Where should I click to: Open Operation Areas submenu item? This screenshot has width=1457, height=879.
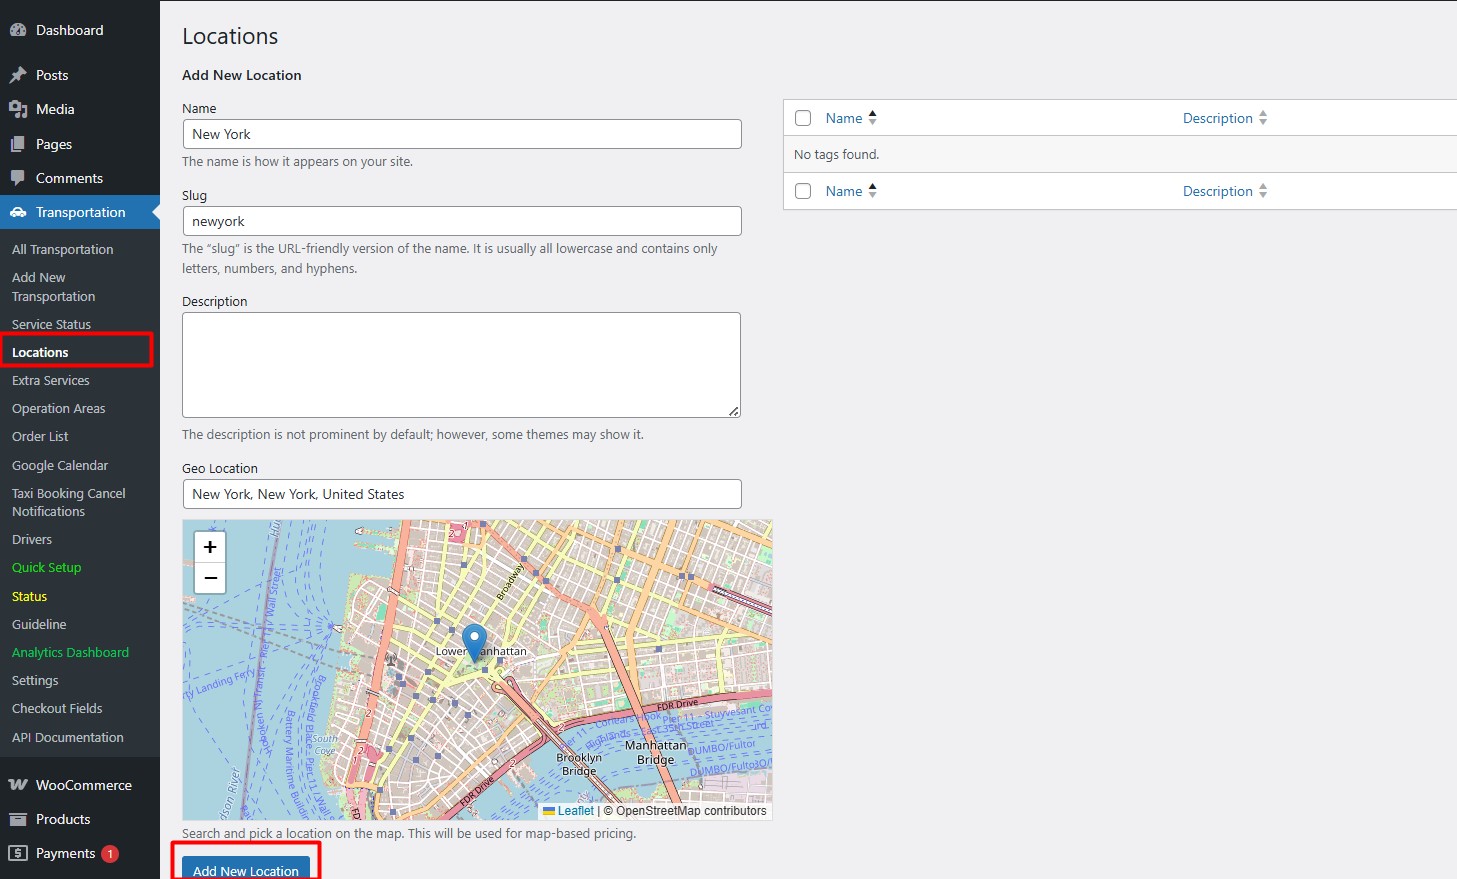click(x=59, y=409)
